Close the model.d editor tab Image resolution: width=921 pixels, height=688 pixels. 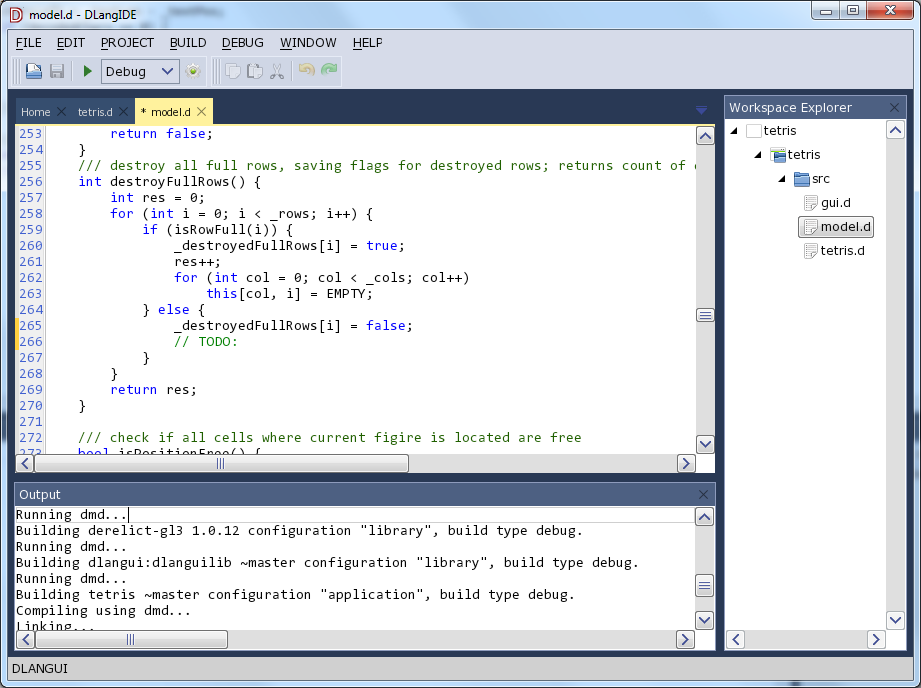(x=201, y=112)
